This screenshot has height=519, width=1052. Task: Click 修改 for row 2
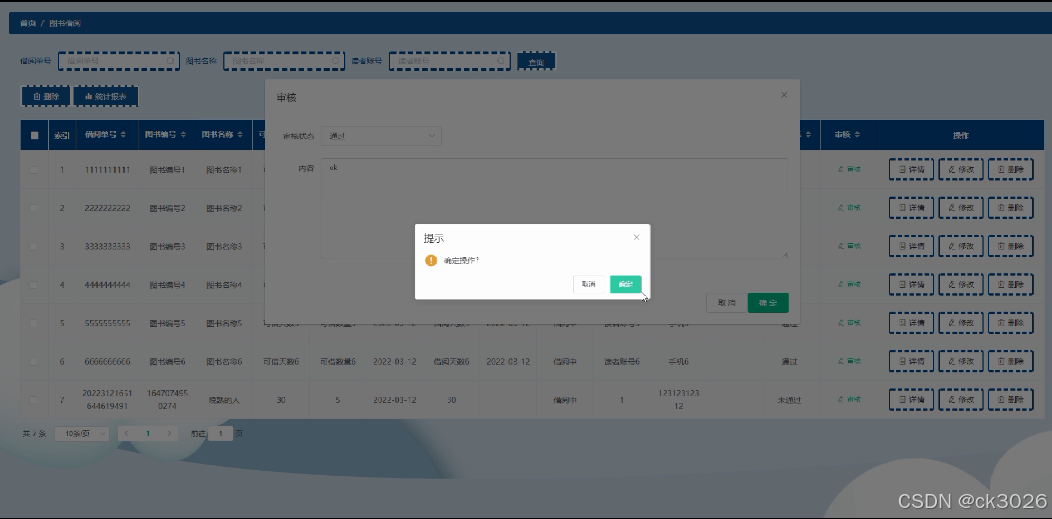961,208
